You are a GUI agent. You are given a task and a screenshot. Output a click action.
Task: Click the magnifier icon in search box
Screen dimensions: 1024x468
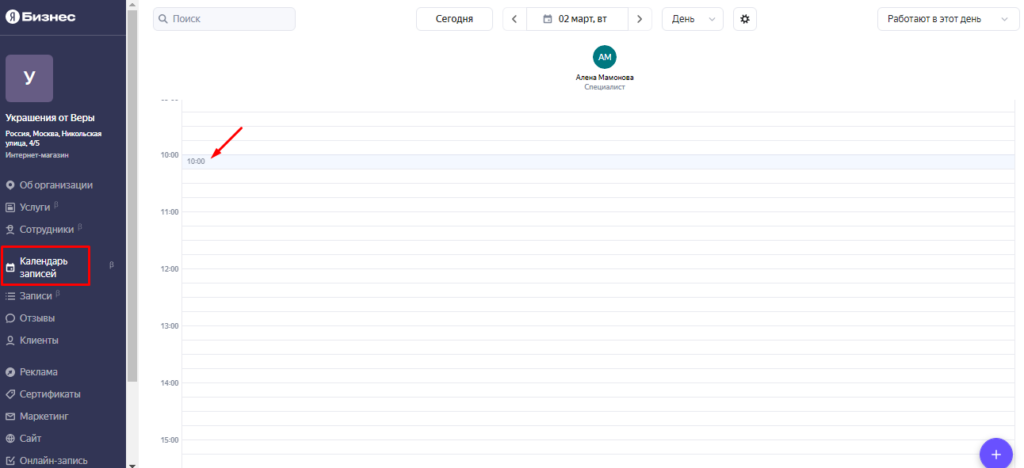(163, 19)
